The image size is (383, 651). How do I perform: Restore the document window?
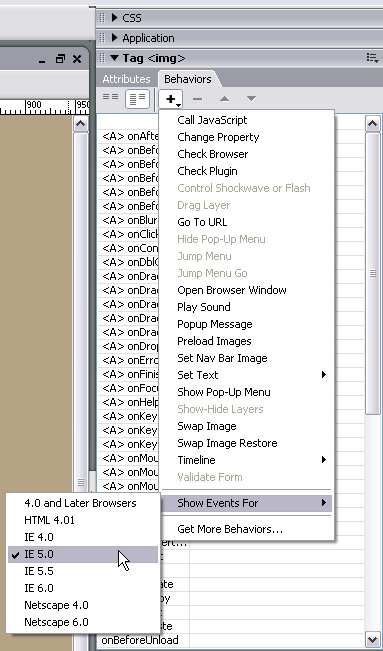click(60, 59)
